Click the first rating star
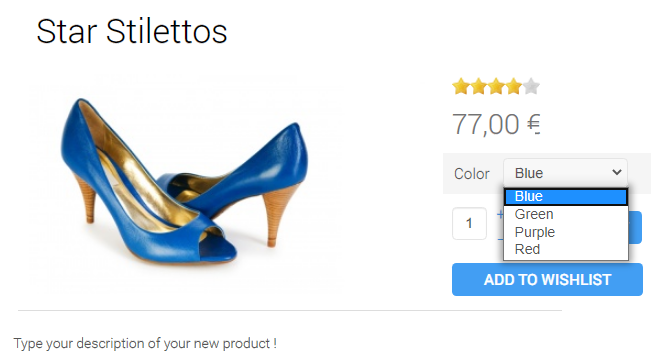This screenshot has width=659, height=363. tap(461, 86)
